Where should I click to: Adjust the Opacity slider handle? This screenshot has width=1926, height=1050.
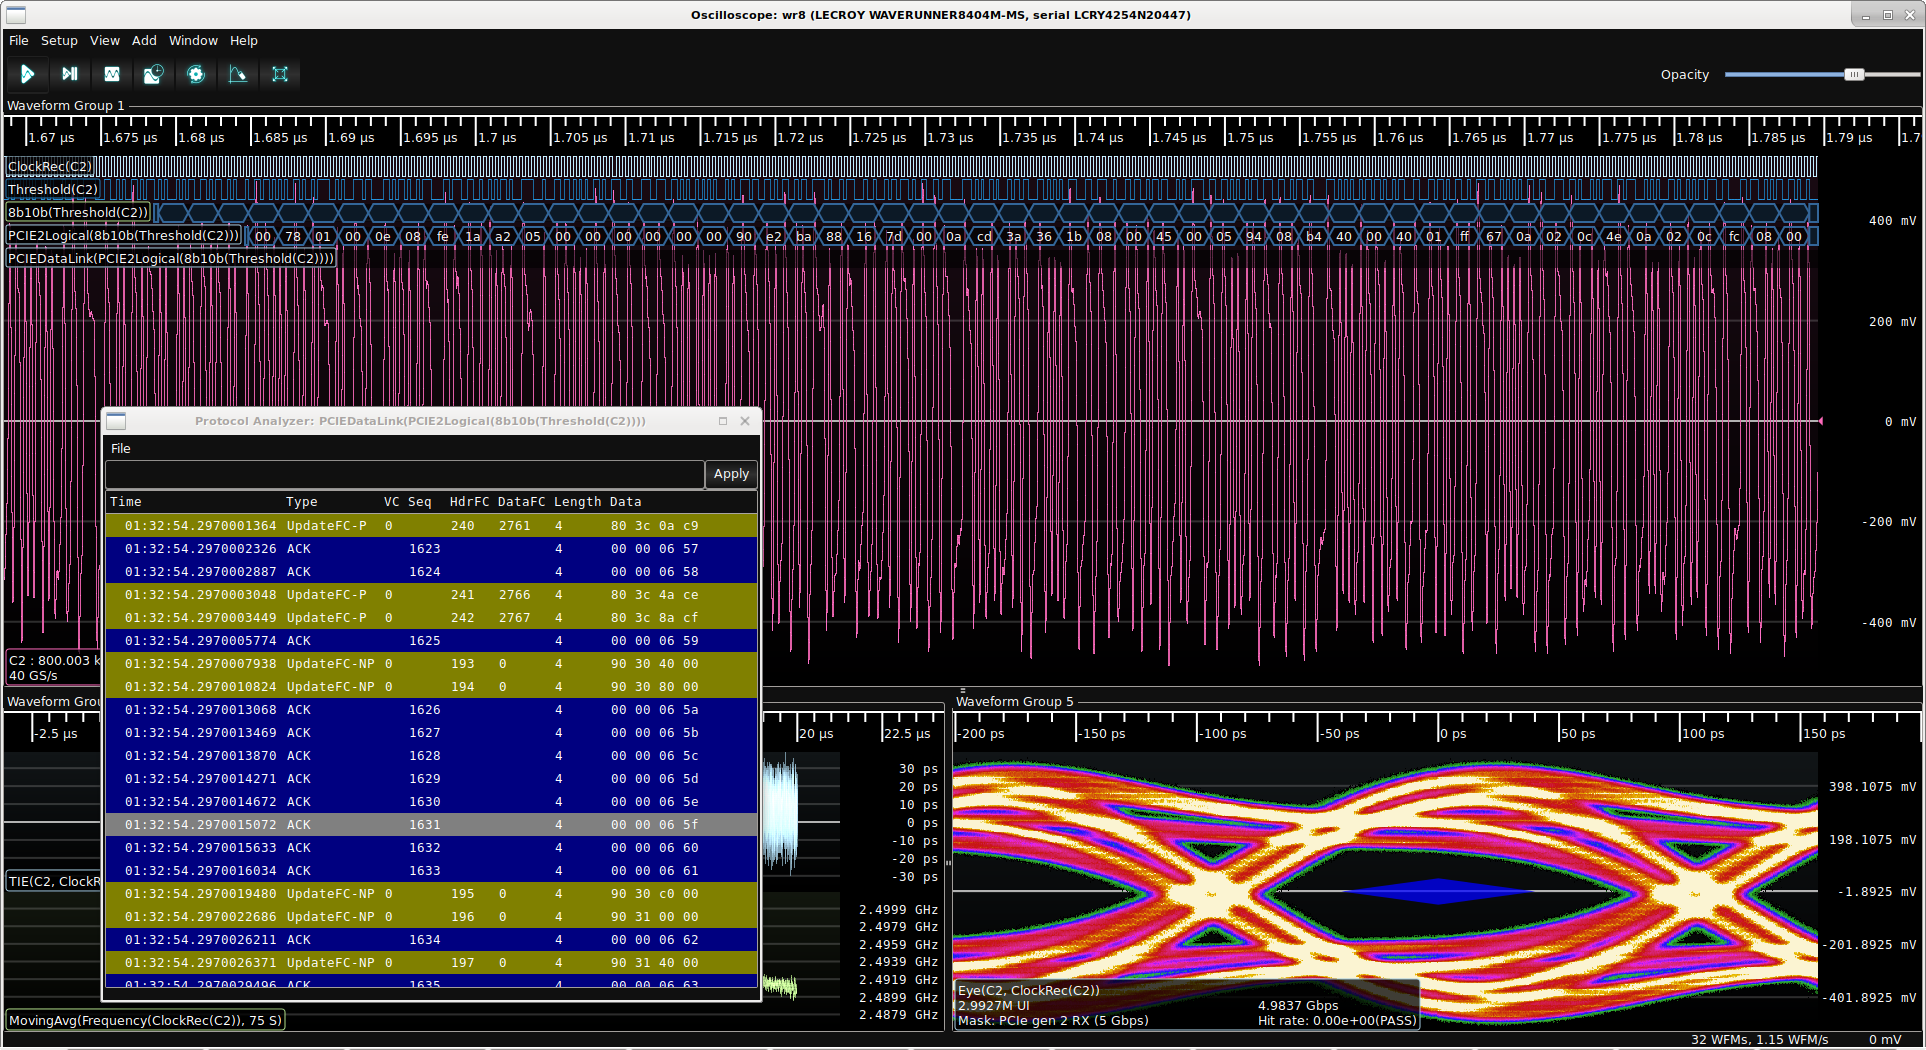pos(1854,75)
